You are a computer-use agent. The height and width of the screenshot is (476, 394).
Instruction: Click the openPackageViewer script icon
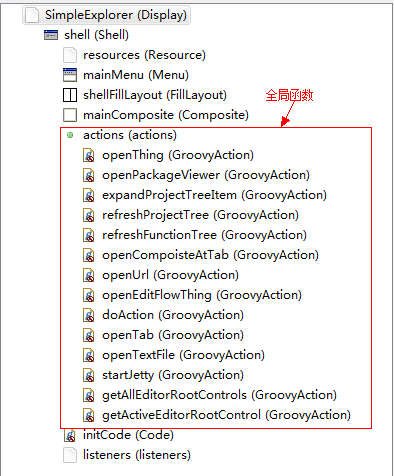(89, 175)
